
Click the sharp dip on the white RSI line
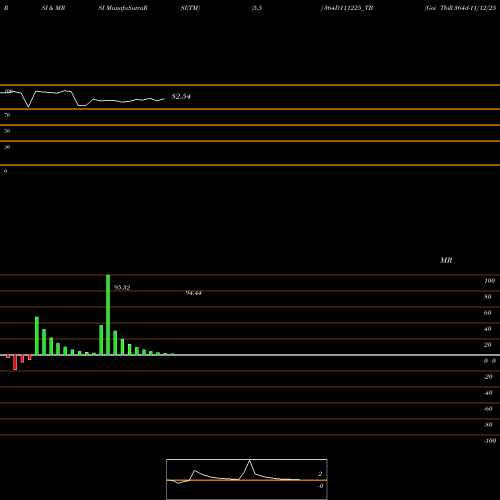[28, 106]
